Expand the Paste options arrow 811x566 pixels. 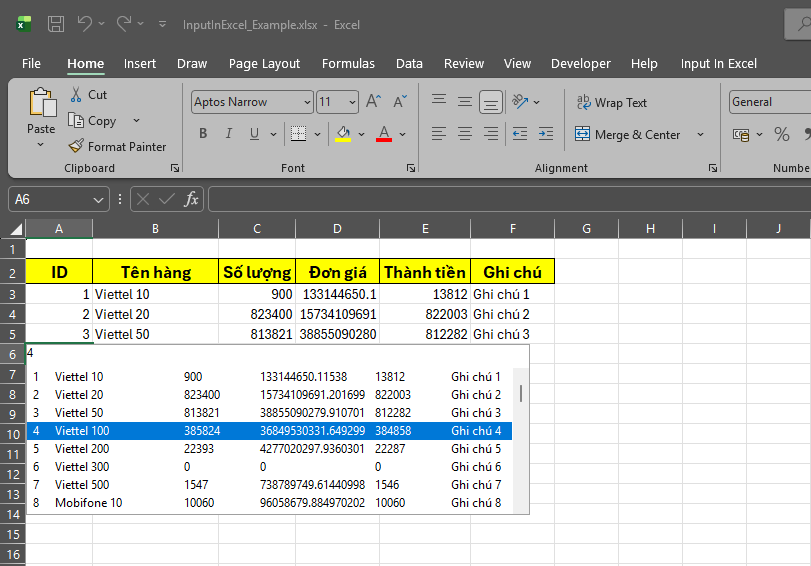pyautogui.click(x=40, y=145)
